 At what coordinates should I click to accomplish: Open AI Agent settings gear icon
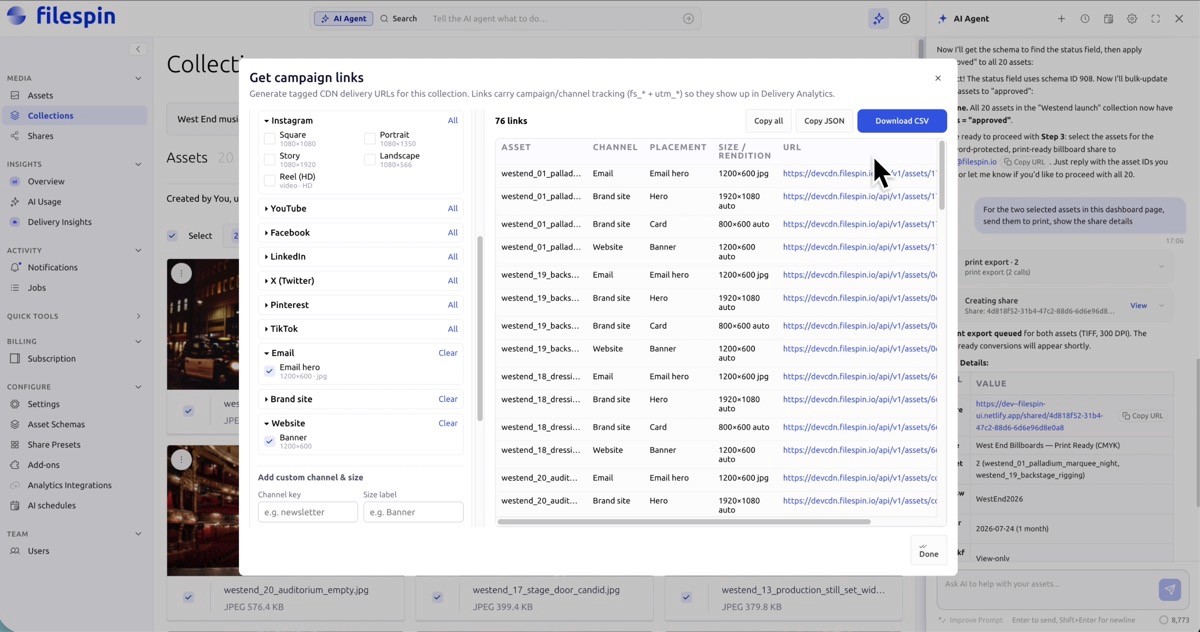point(1132,19)
